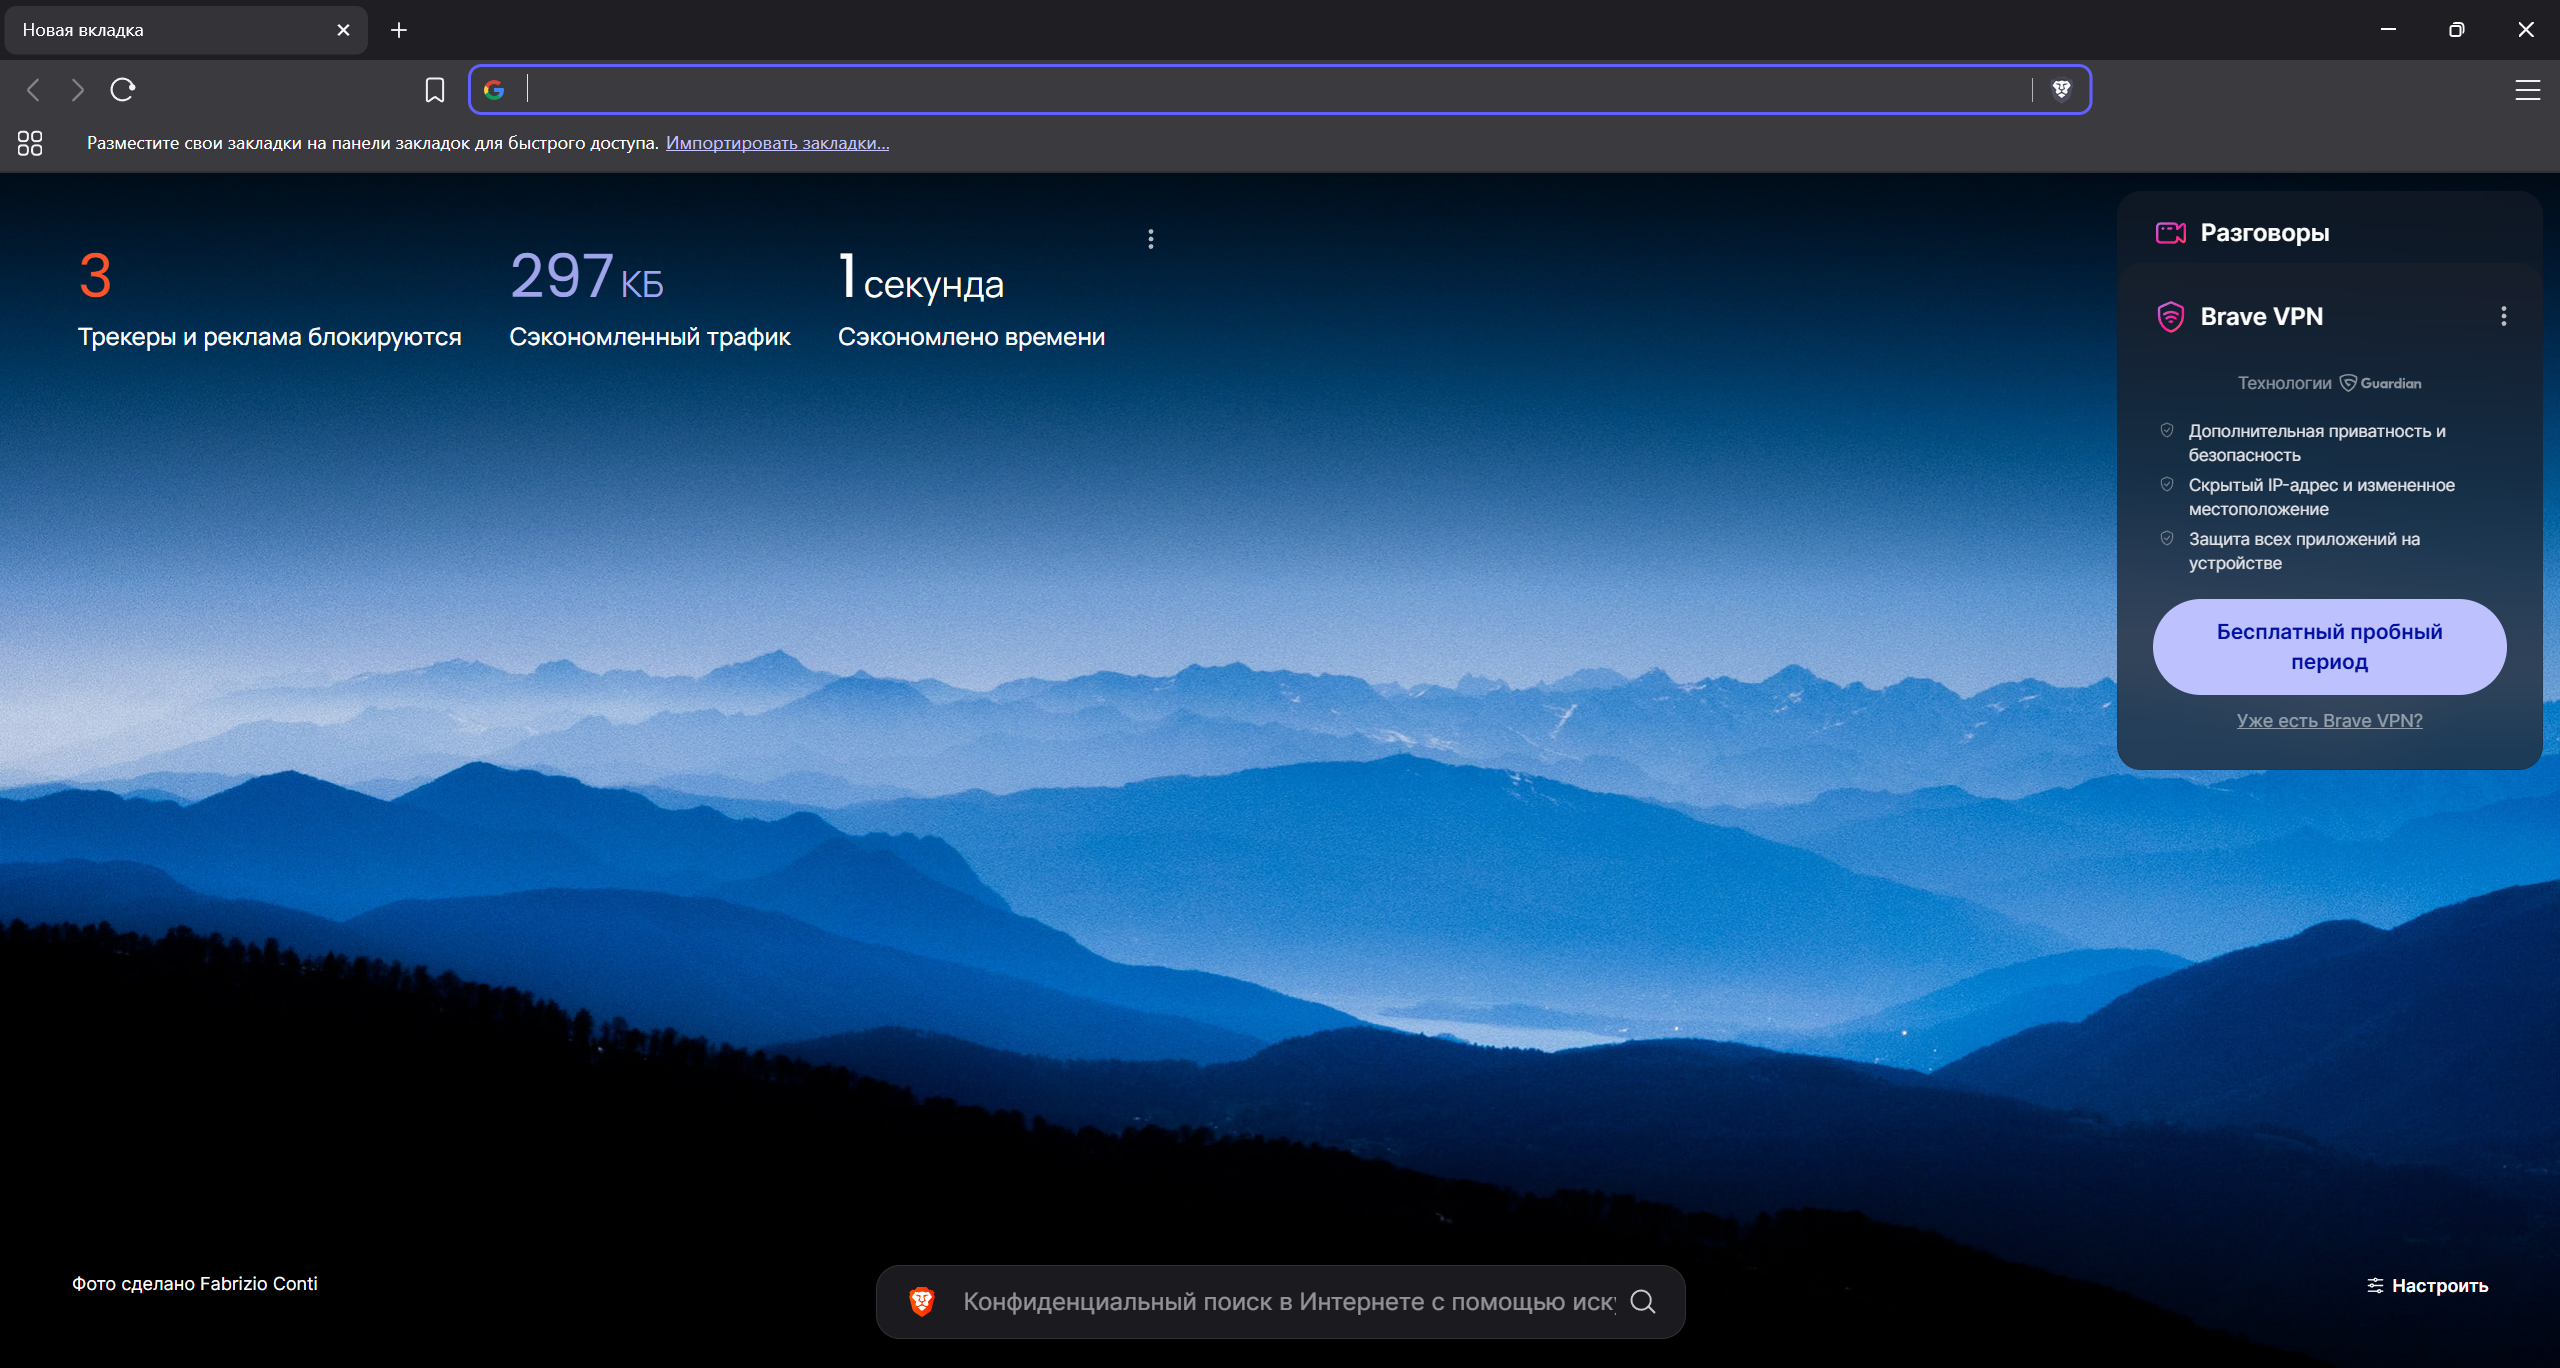
Task: Open the Brave VPN card options menu
Action: tap(2503, 316)
